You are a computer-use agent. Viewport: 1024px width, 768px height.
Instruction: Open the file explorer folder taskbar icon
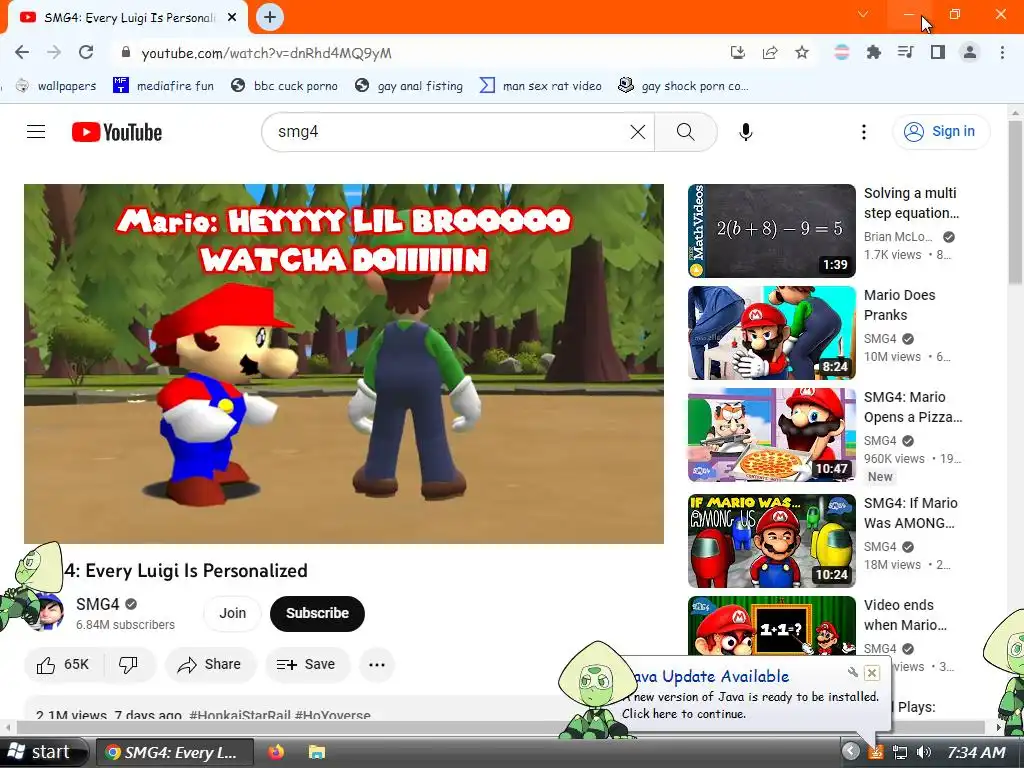[x=317, y=752]
